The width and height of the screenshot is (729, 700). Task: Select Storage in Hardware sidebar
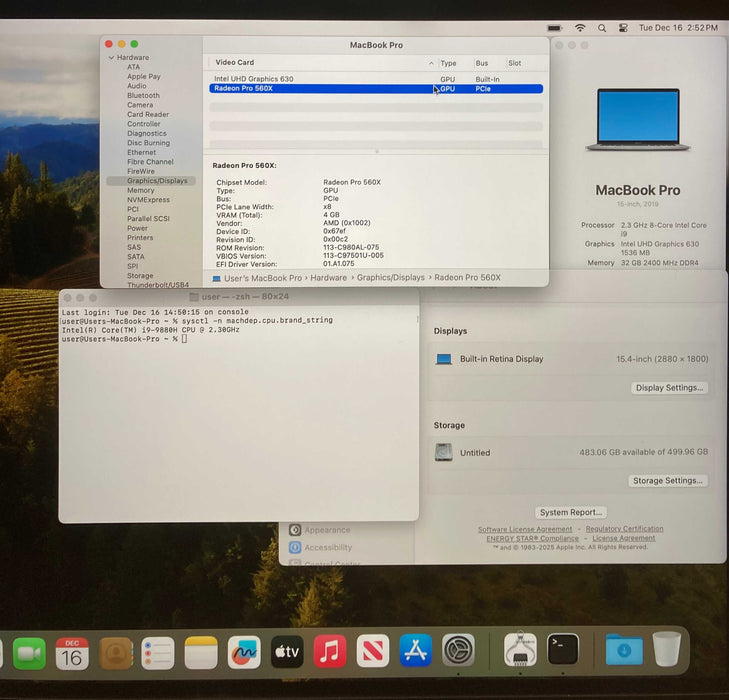point(140,276)
